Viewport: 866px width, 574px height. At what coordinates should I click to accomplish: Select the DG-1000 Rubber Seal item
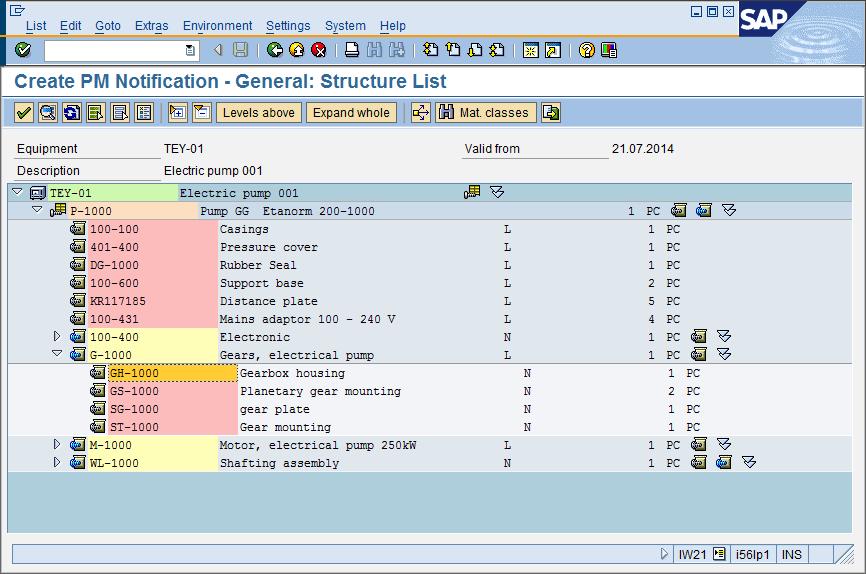[152, 265]
